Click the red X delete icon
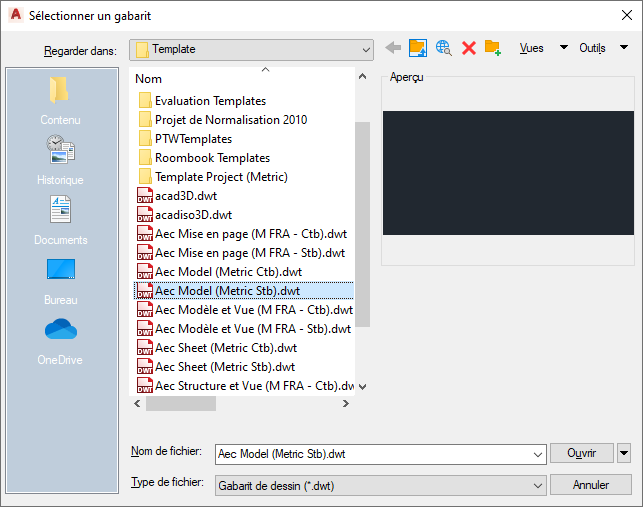643x507 pixels. pyautogui.click(x=469, y=48)
